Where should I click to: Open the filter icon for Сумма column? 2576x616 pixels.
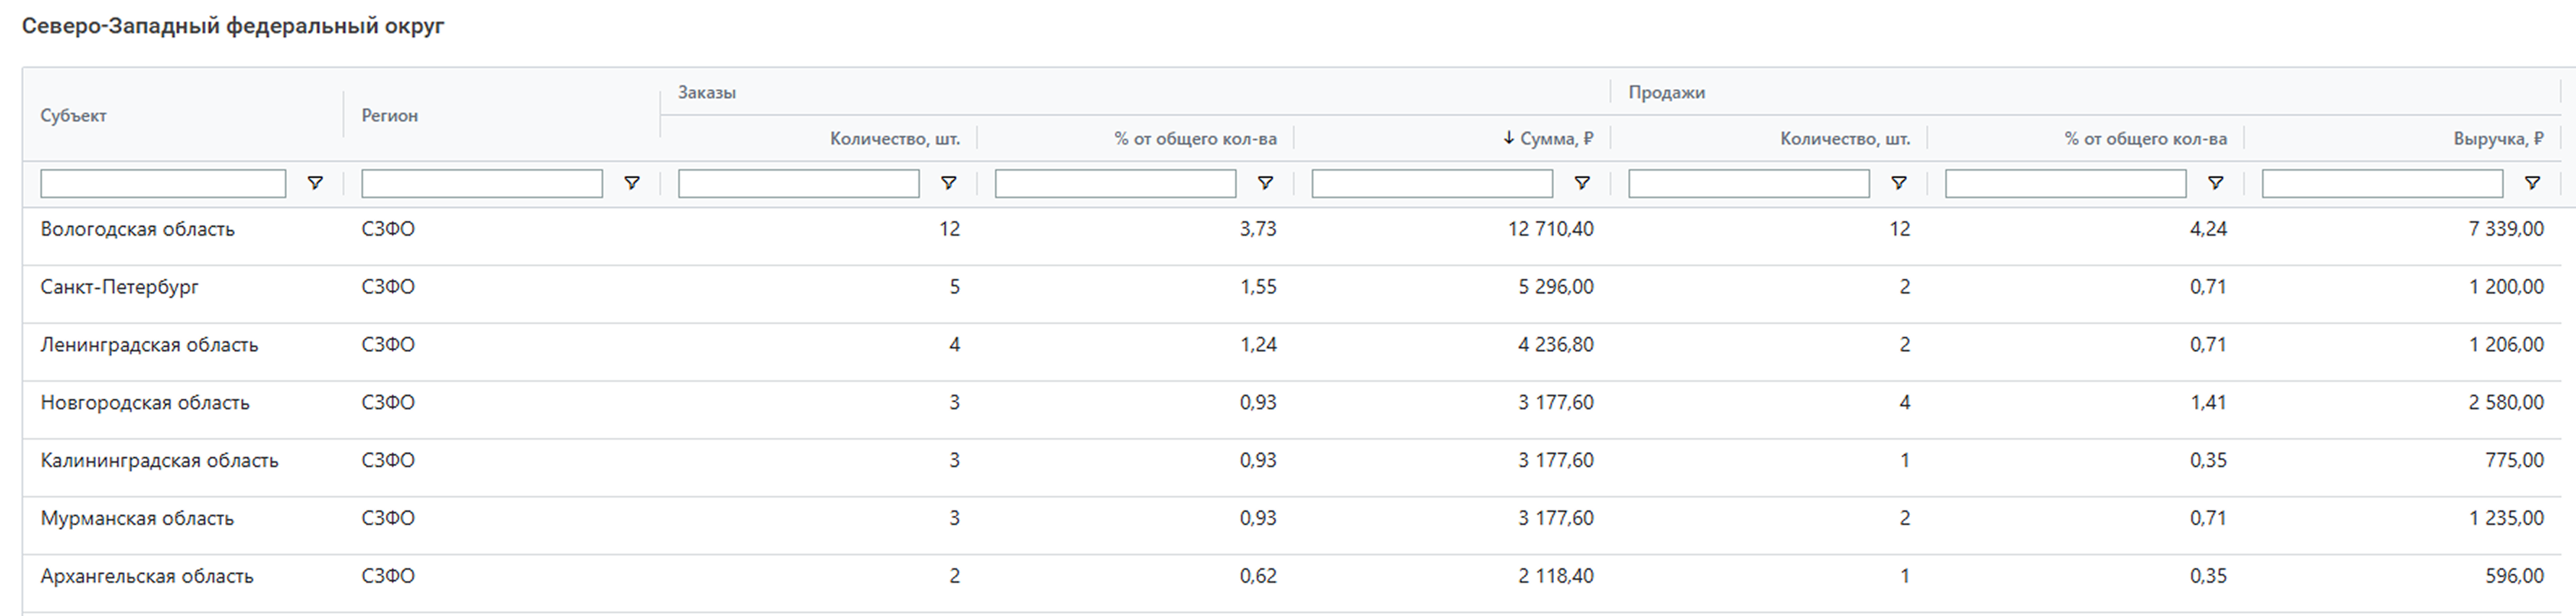pos(1582,183)
